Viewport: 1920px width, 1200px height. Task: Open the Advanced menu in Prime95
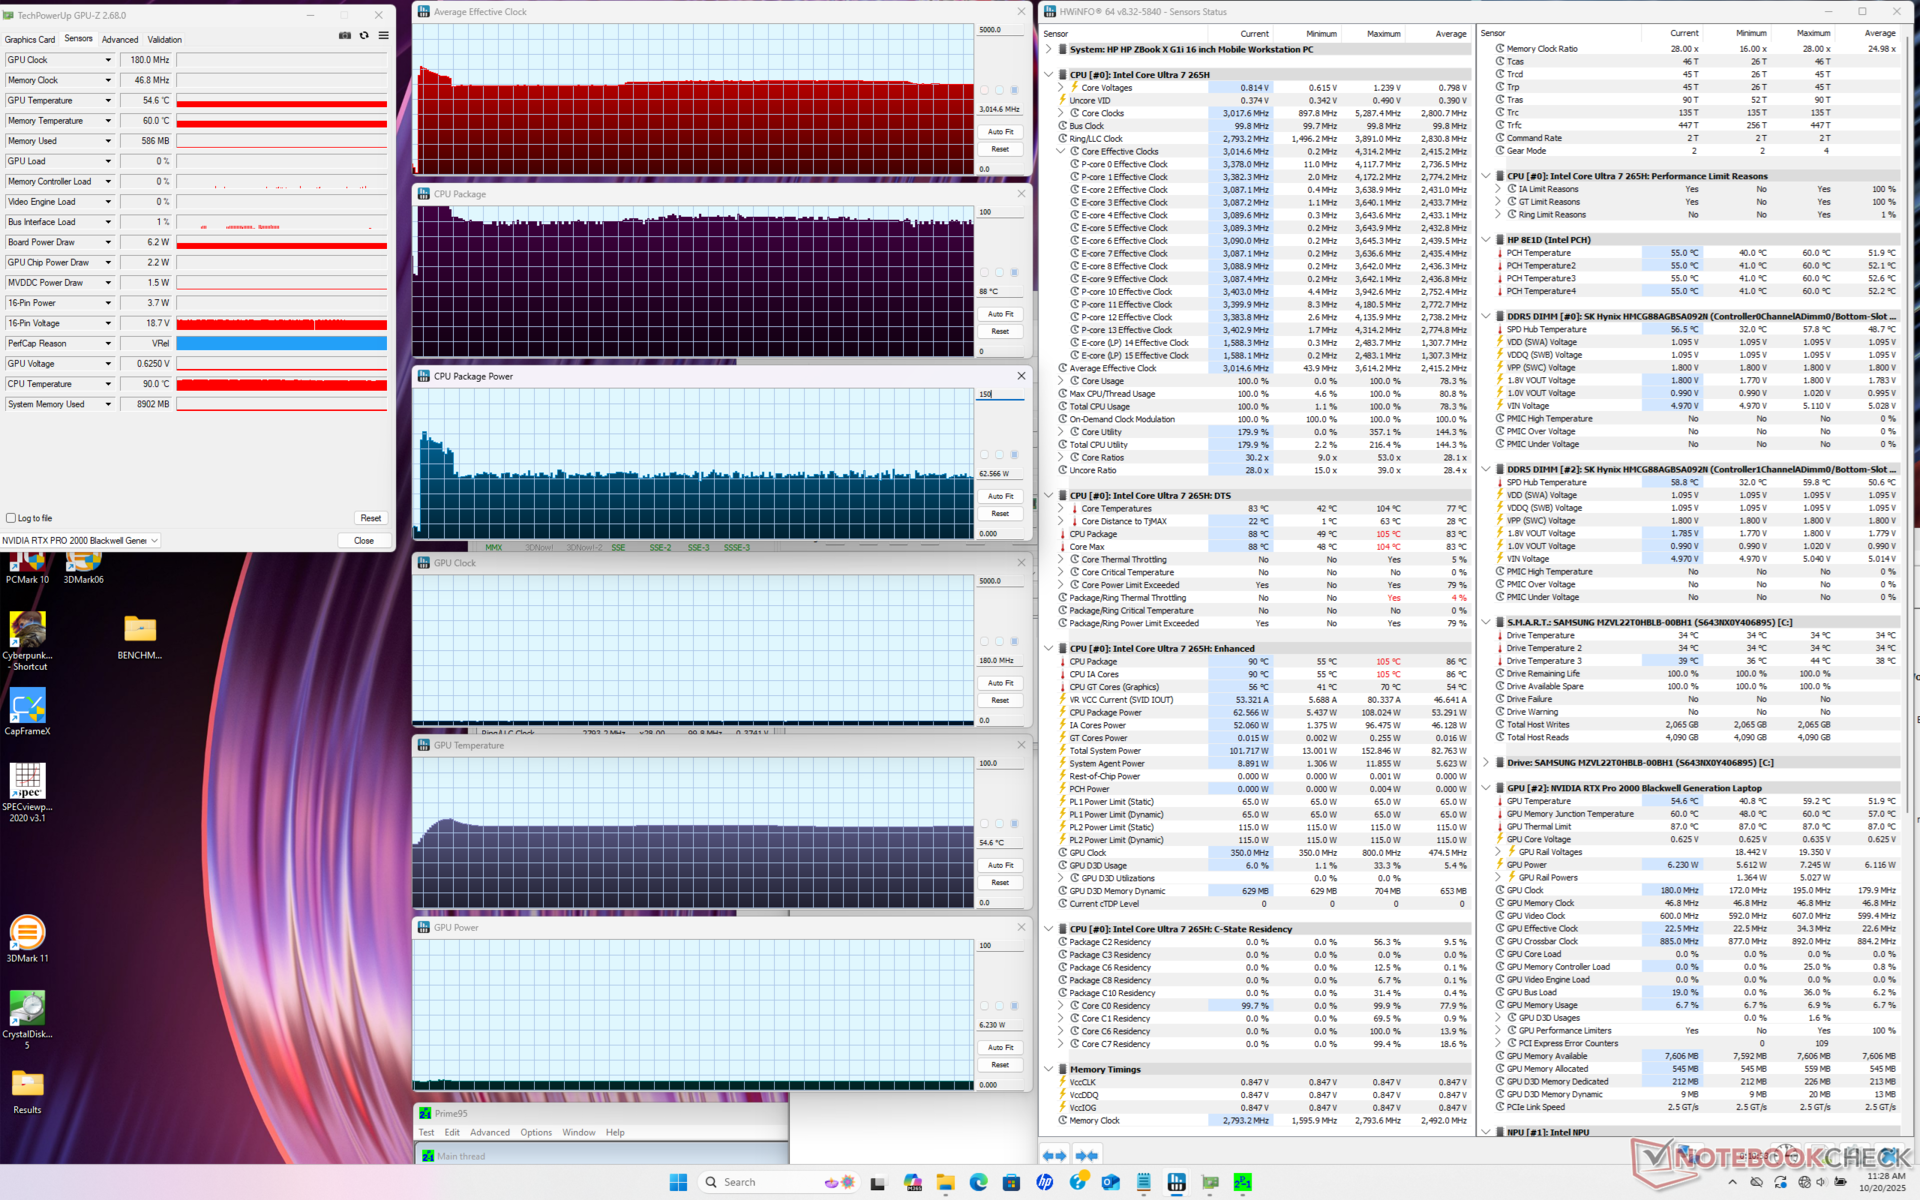pos(490,1133)
